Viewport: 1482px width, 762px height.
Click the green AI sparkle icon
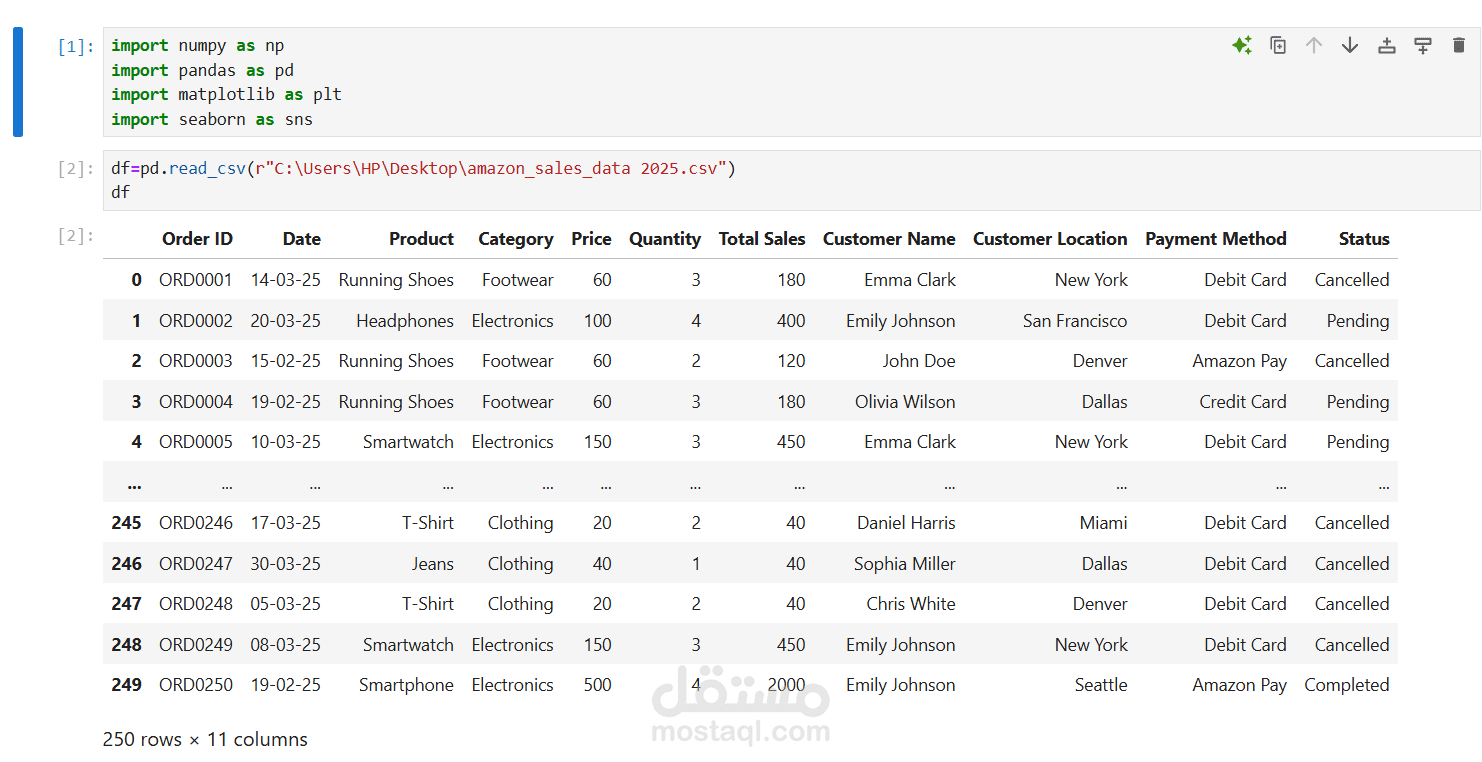[x=1242, y=45]
